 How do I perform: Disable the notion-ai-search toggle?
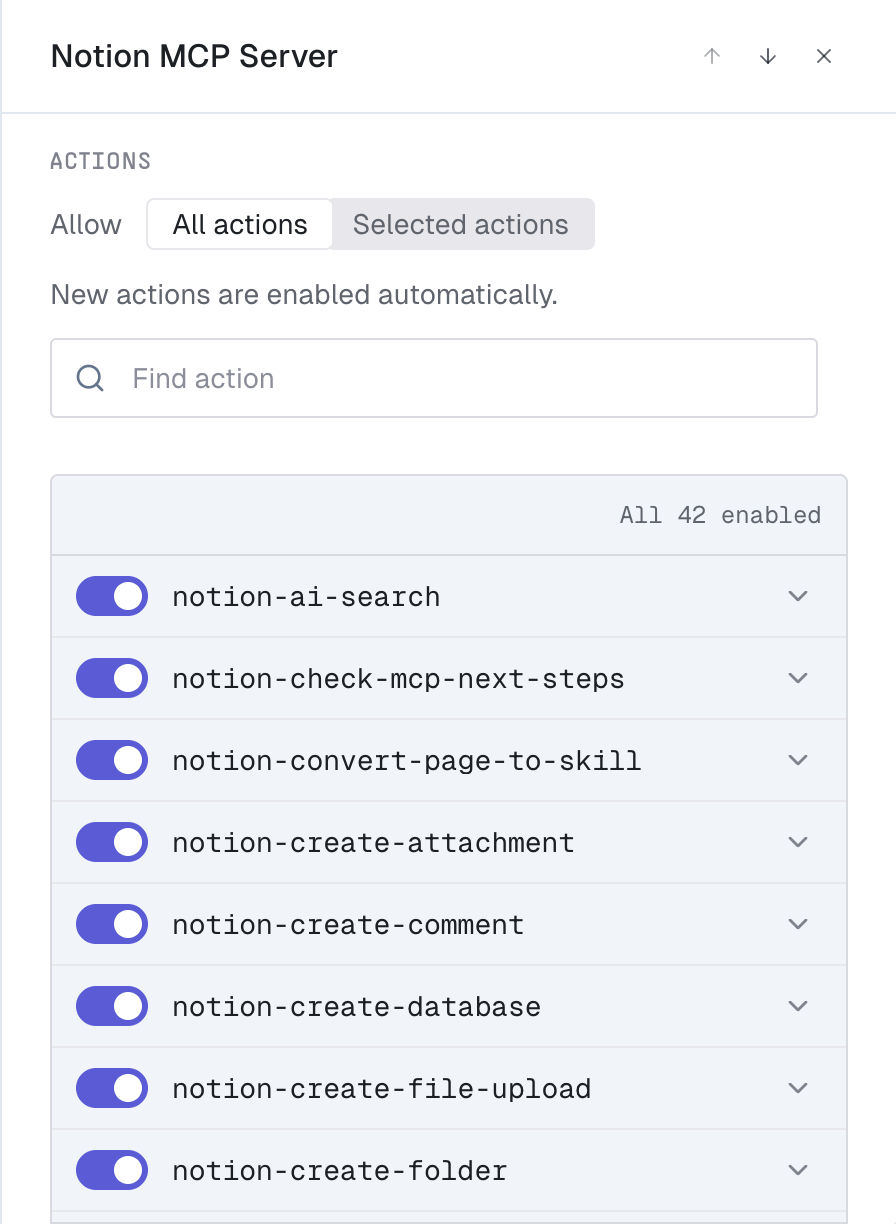[112, 596]
